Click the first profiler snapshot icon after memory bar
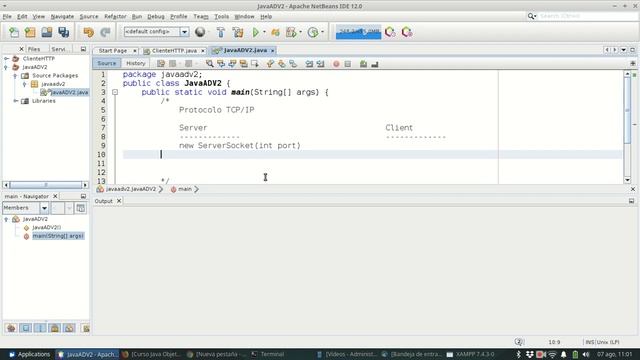Viewport: 640px width, 360px height. (390, 32)
